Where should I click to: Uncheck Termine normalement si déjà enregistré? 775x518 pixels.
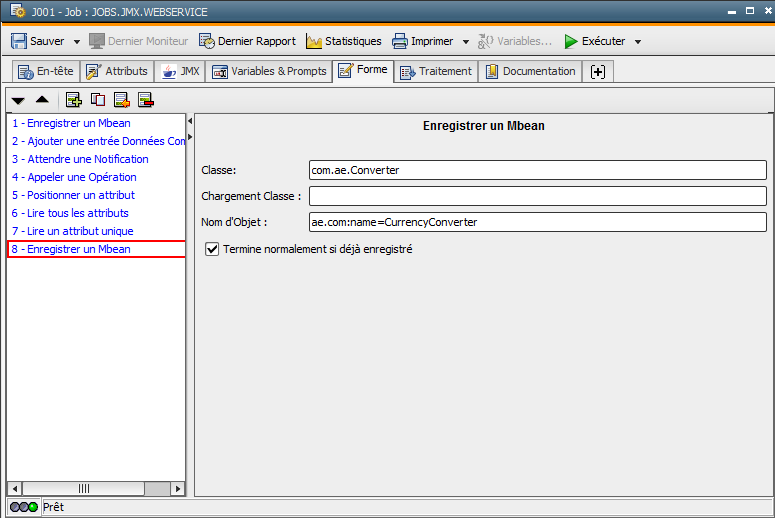pos(211,249)
